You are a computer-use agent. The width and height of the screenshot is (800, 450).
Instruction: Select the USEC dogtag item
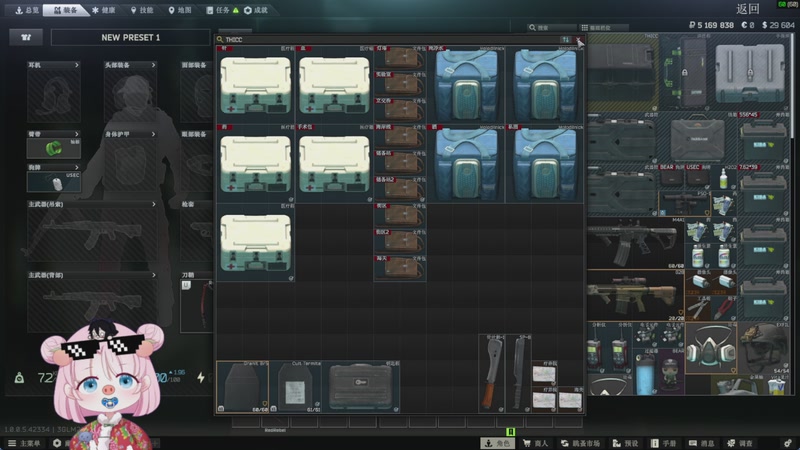coord(54,182)
